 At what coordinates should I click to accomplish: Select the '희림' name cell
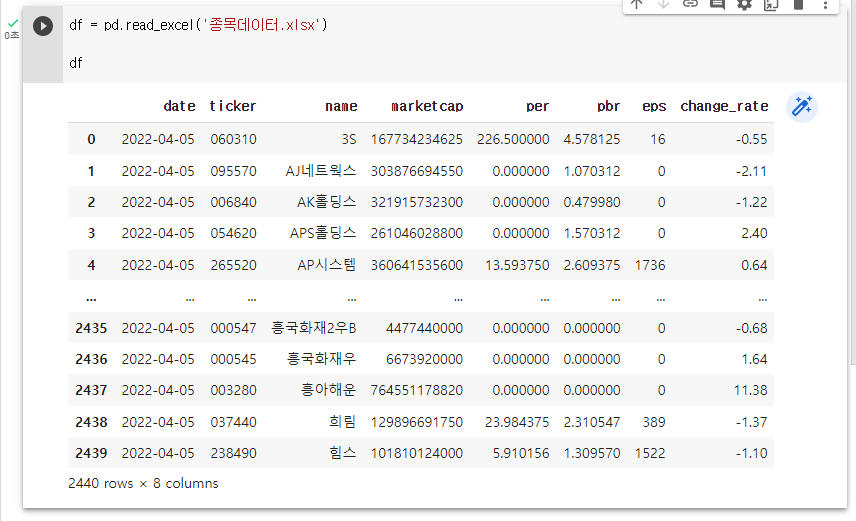point(342,422)
